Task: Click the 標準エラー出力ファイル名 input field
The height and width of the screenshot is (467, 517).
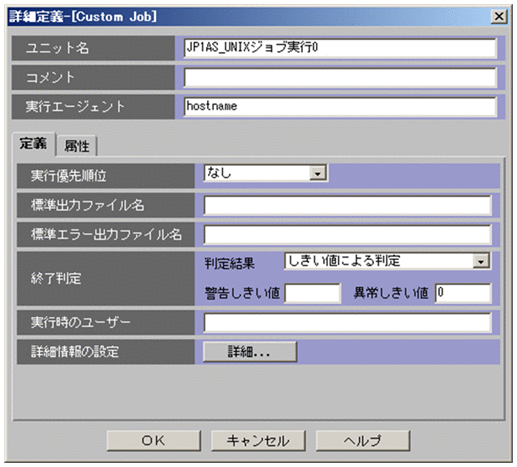Action: point(347,234)
